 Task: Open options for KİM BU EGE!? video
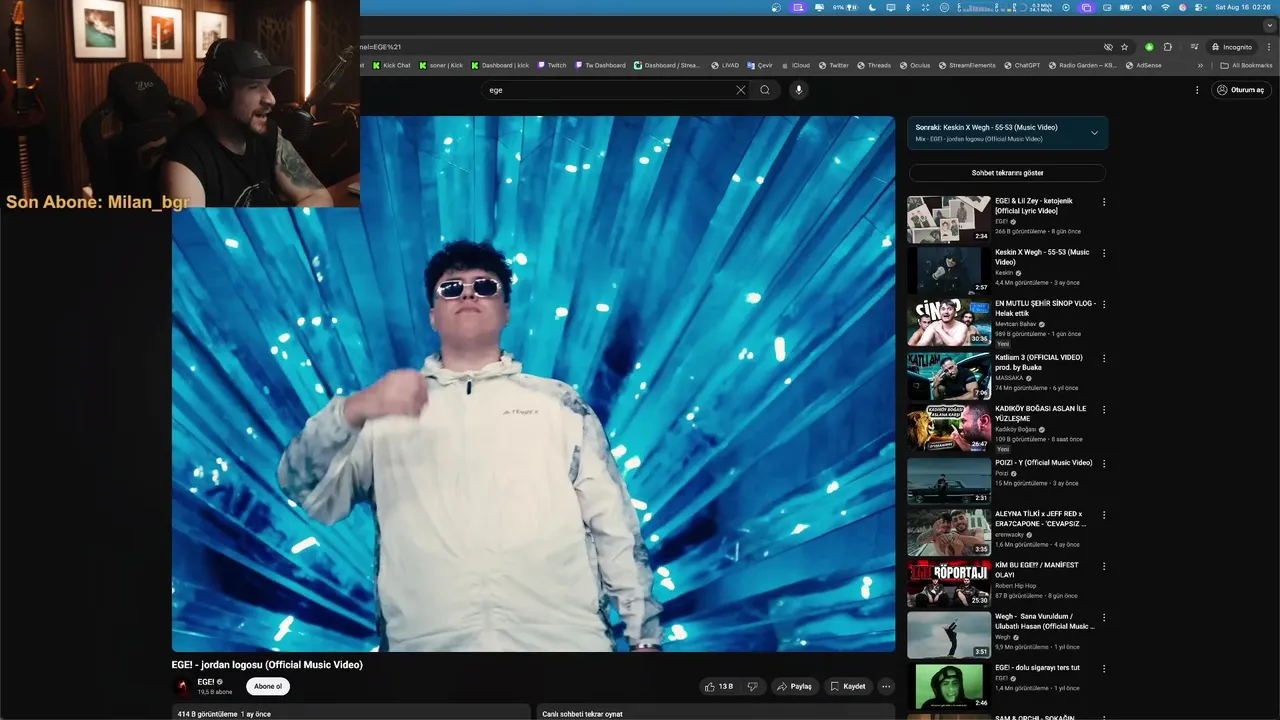[x=1104, y=566]
